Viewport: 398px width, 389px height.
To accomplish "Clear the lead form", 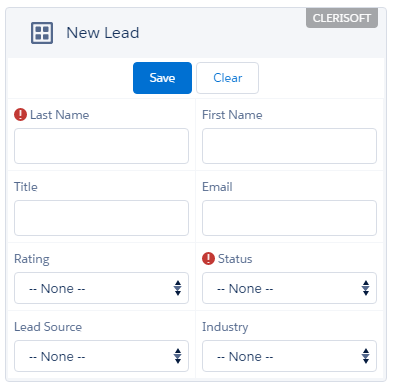I will click(x=227, y=78).
